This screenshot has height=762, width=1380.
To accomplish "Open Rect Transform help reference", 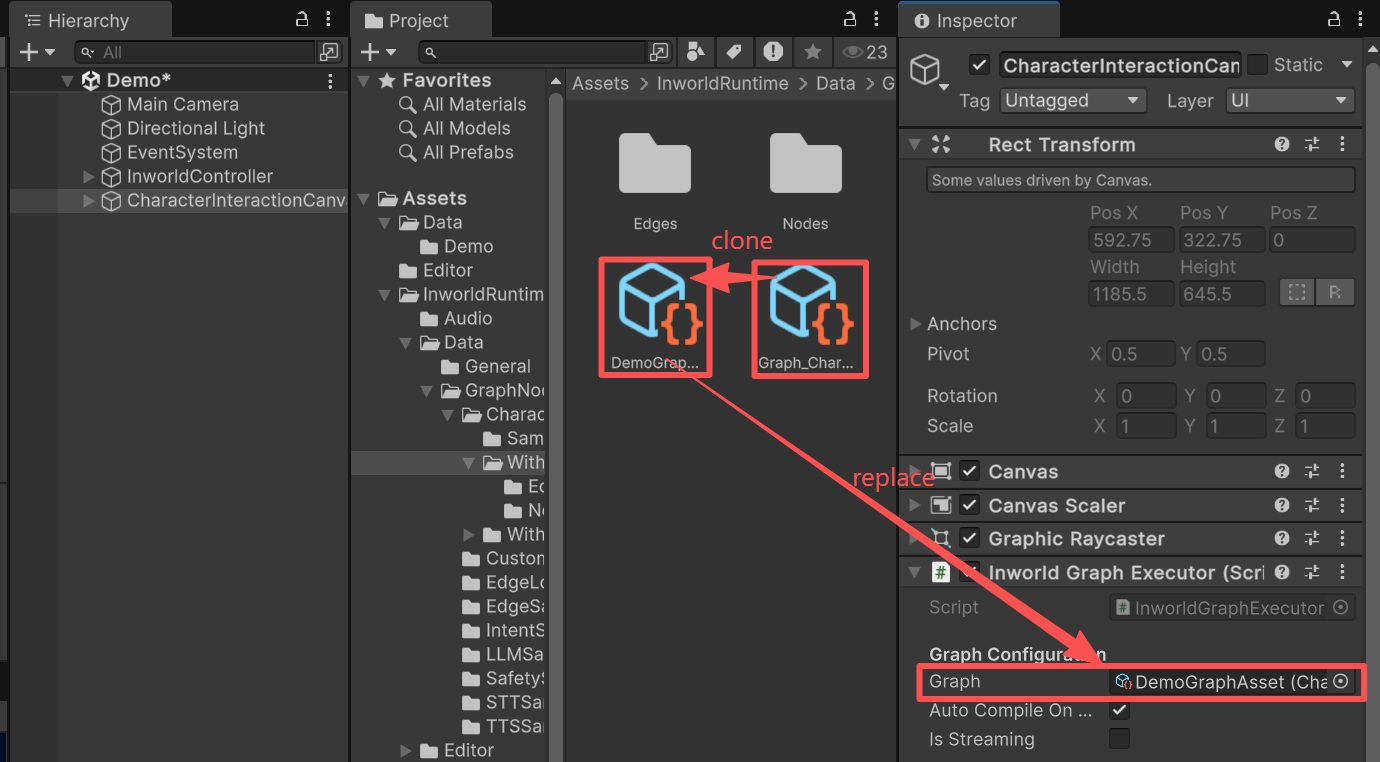I will pos(1282,145).
